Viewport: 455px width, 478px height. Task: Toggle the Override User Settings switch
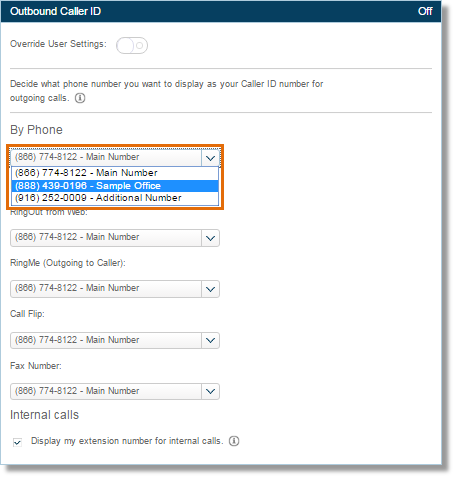tap(132, 45)
